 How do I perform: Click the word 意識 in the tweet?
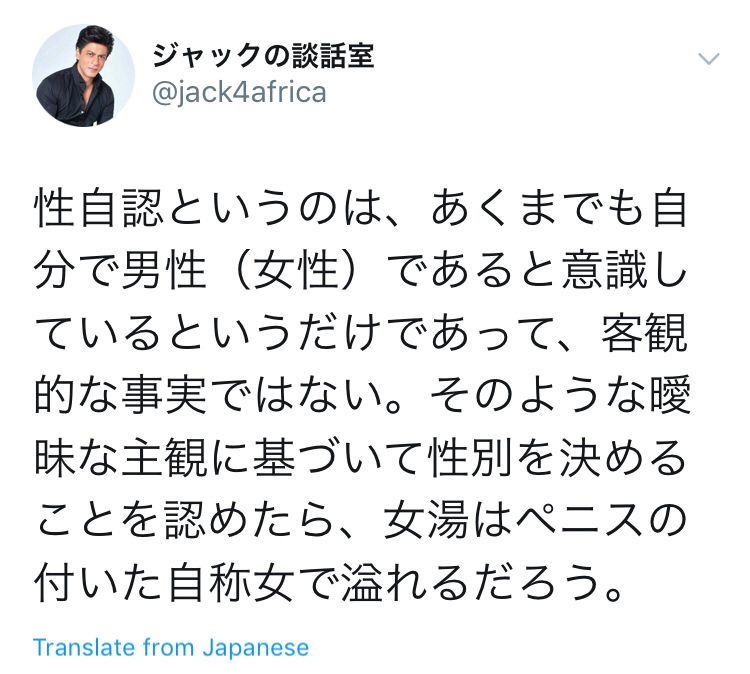pyautogui.click(x=604, y=271)
